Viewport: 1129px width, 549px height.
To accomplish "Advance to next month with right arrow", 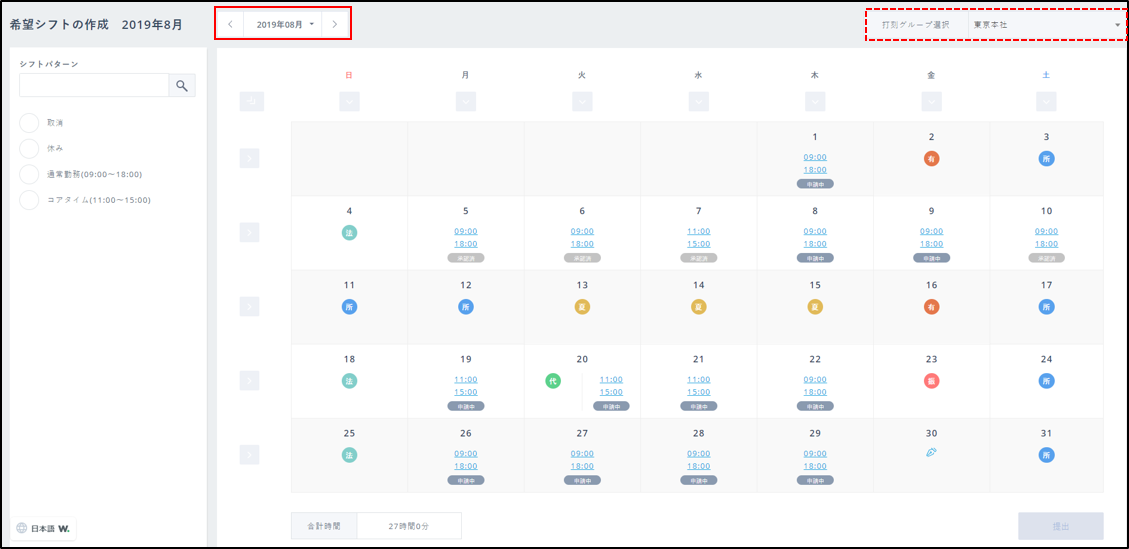I will coord(335,23).
